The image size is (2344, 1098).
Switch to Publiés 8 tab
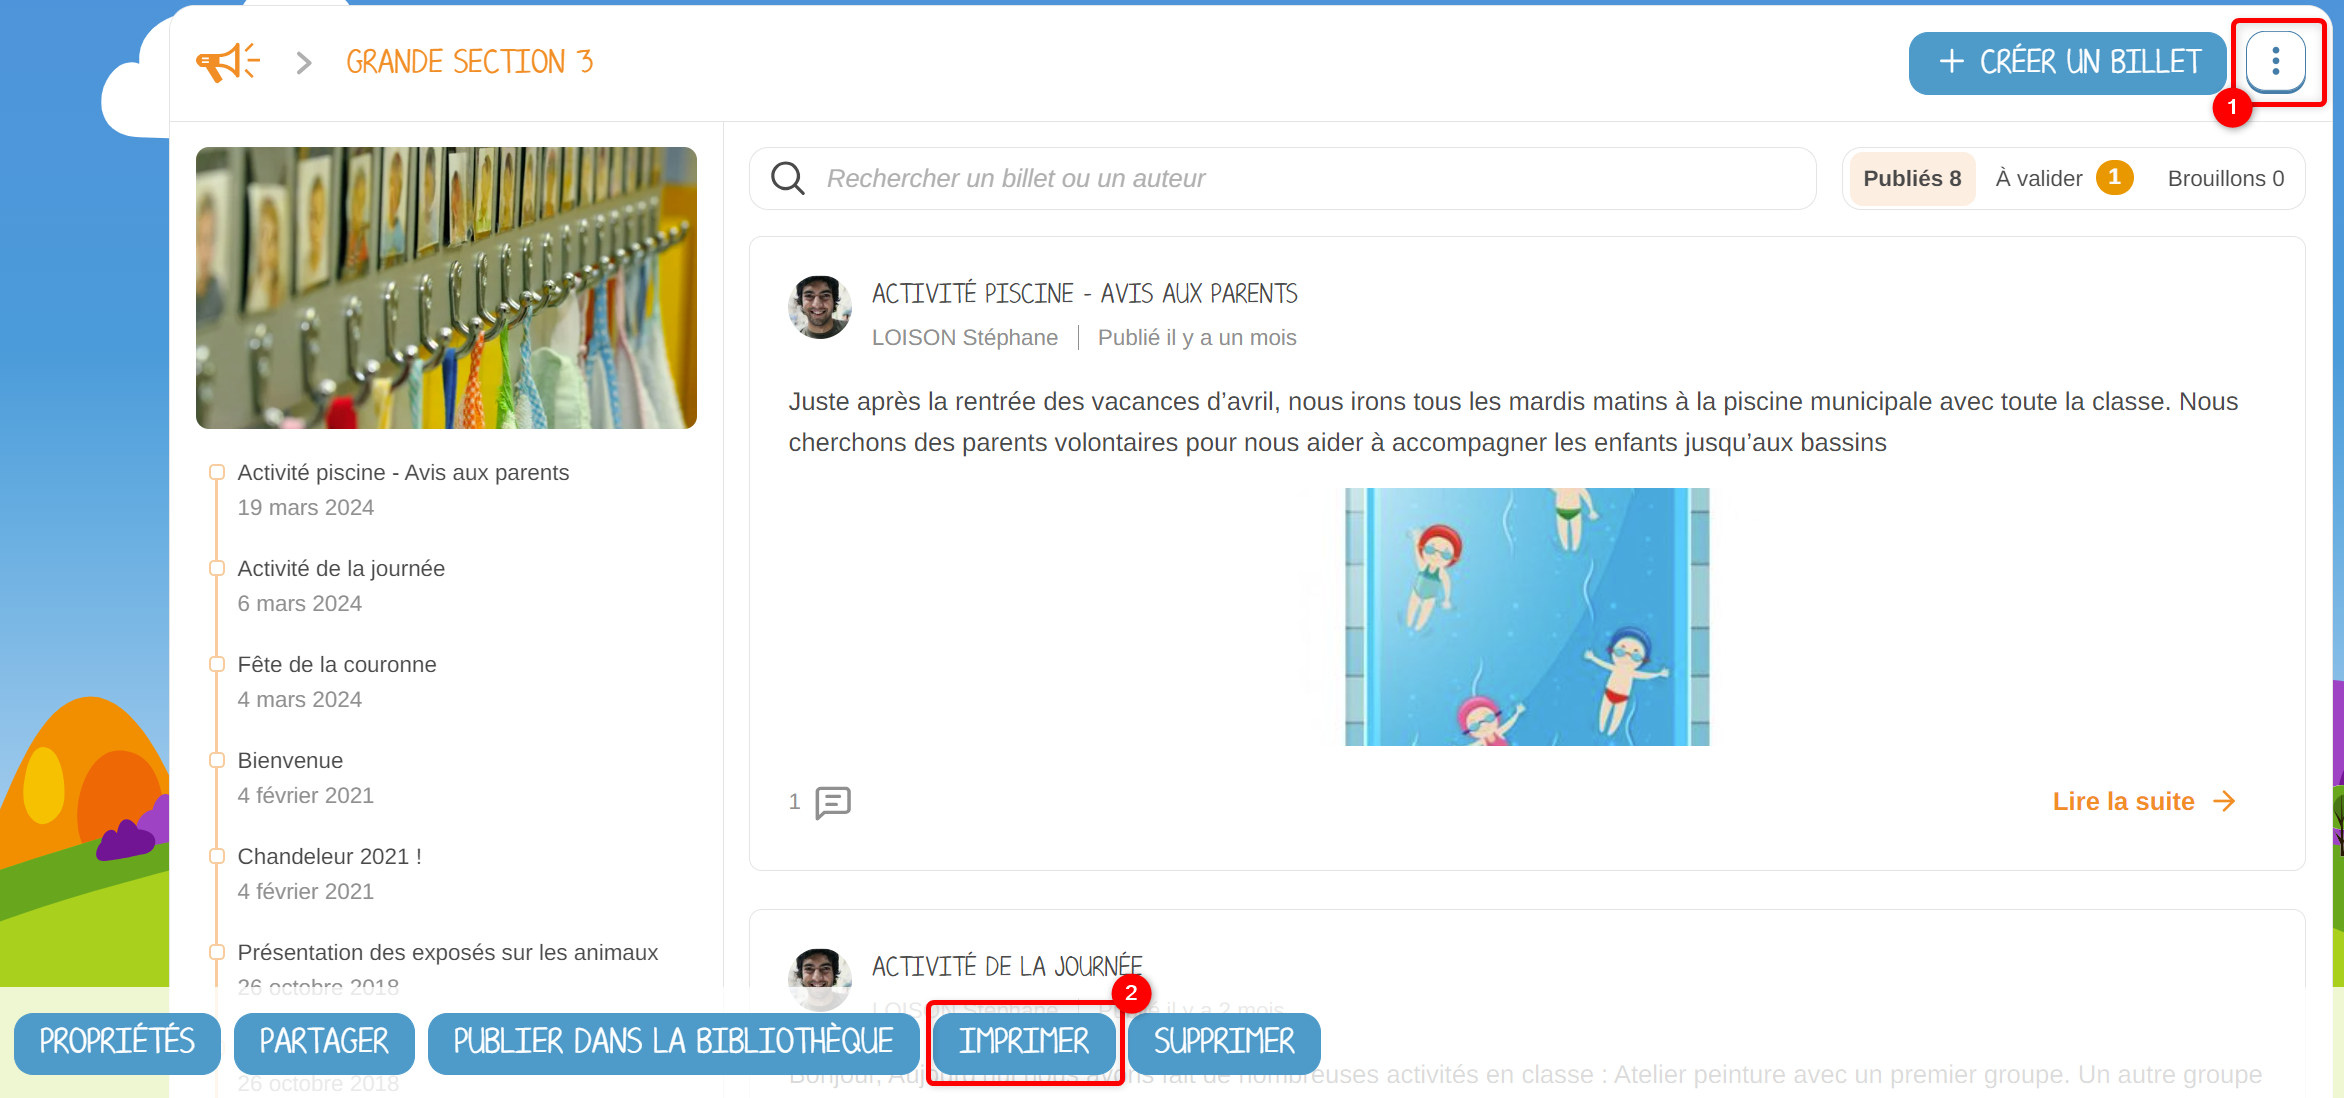point(1912,179)
